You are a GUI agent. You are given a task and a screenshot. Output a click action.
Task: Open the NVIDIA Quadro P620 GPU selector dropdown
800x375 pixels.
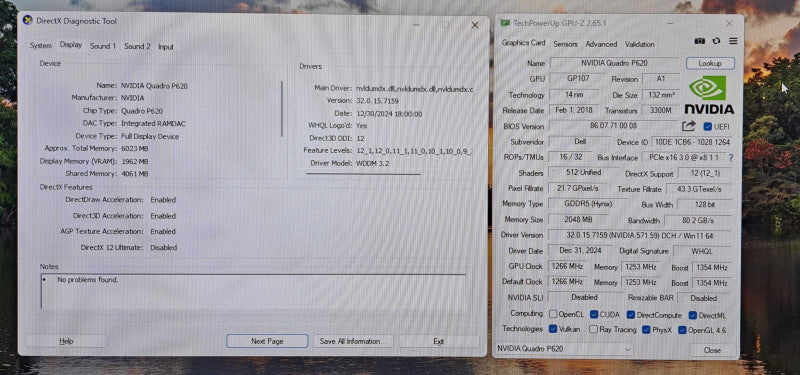click(x=565, y=349)
